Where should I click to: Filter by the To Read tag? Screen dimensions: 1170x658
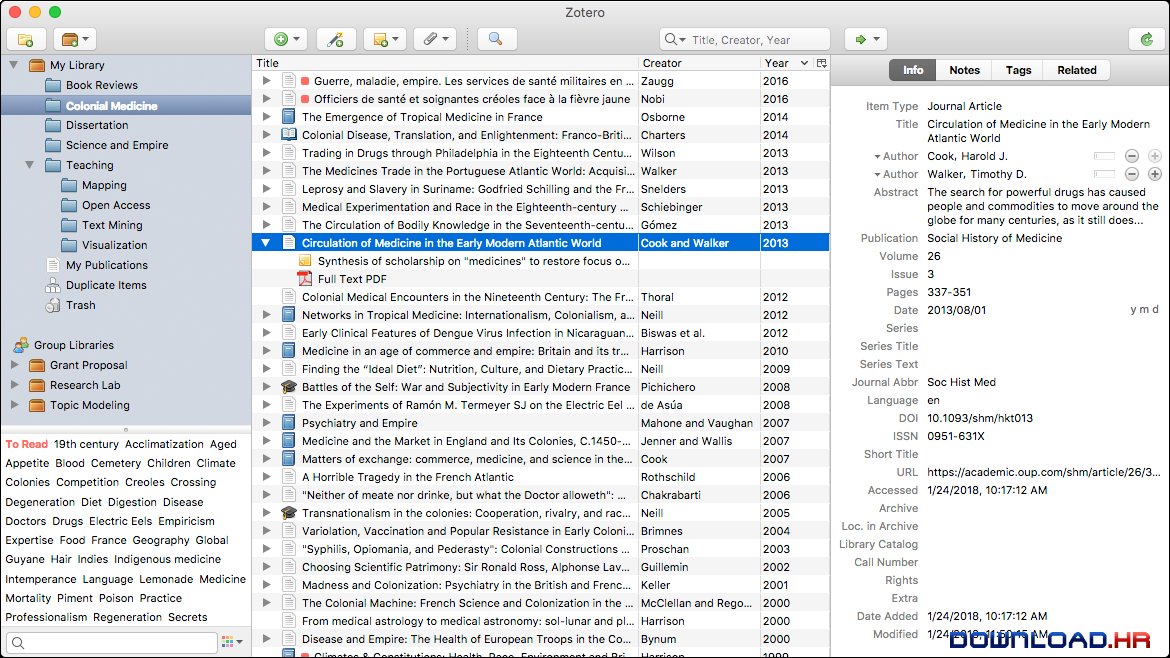coord(26,444)
